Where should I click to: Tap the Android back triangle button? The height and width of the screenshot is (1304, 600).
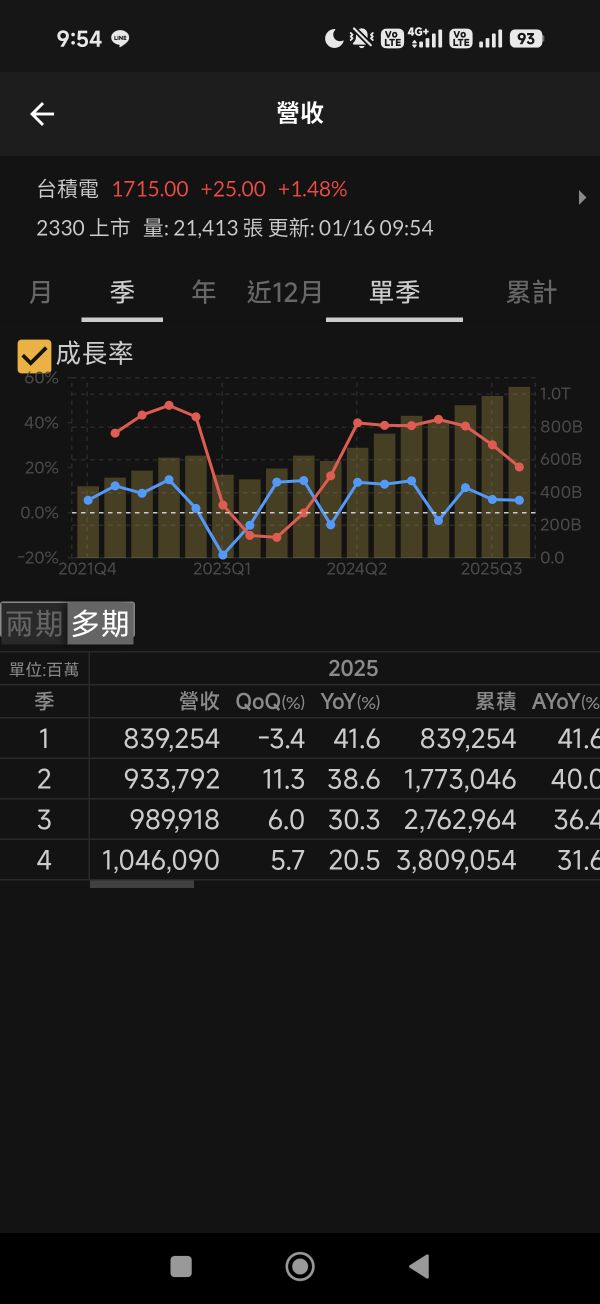(x=419, y=1266)
